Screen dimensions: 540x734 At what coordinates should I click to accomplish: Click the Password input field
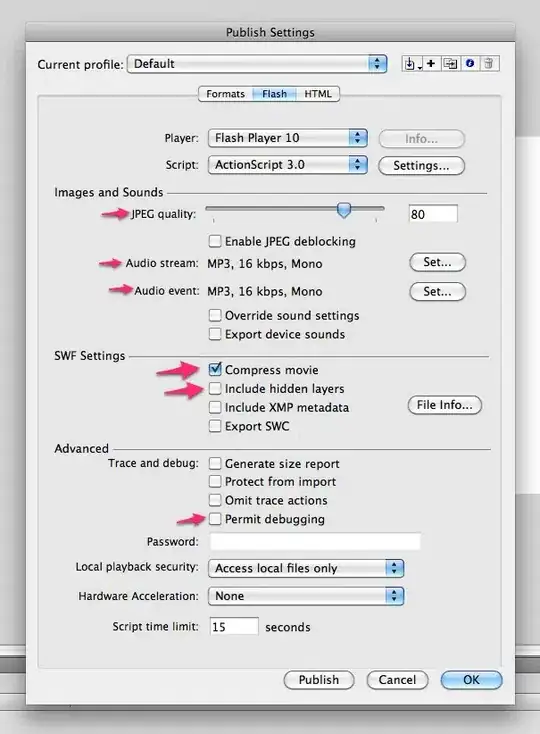[x=315, y=542]
